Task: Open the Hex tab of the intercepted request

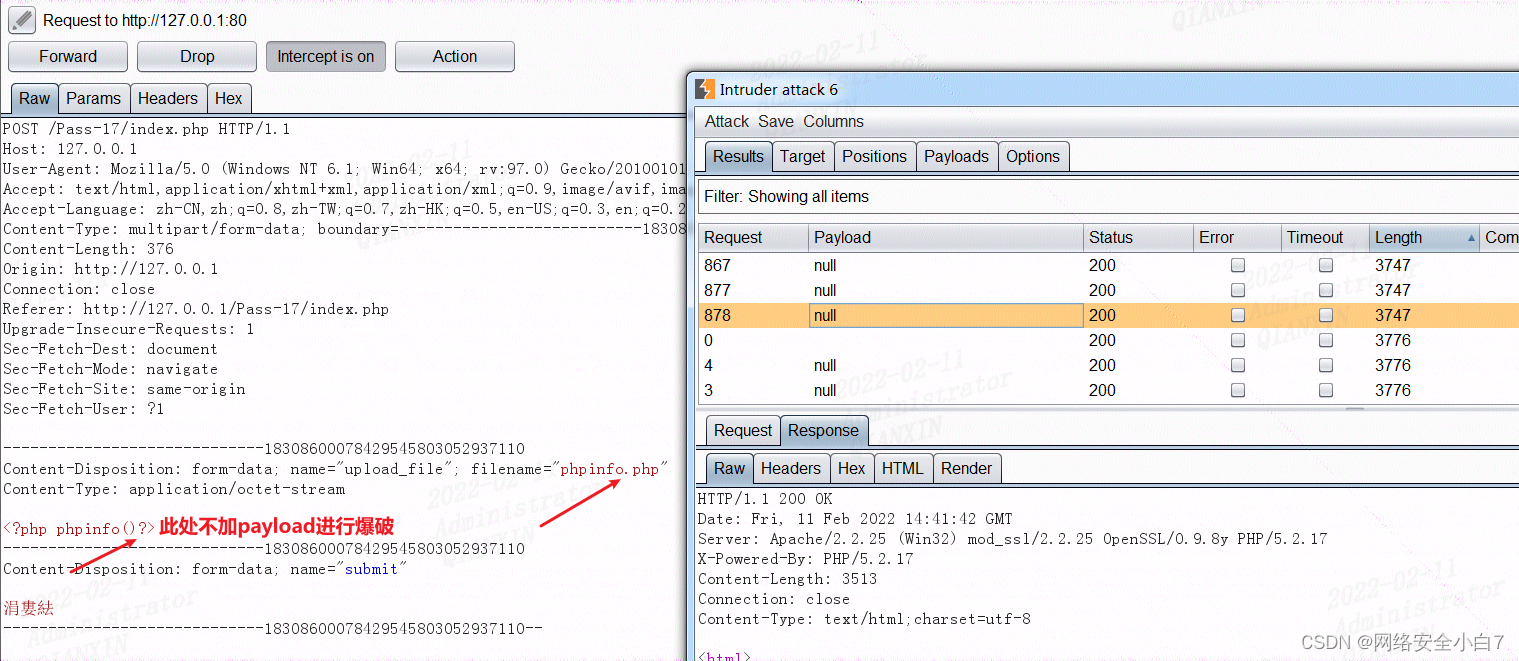Action: pyautogui.click(x=229, y=98)
